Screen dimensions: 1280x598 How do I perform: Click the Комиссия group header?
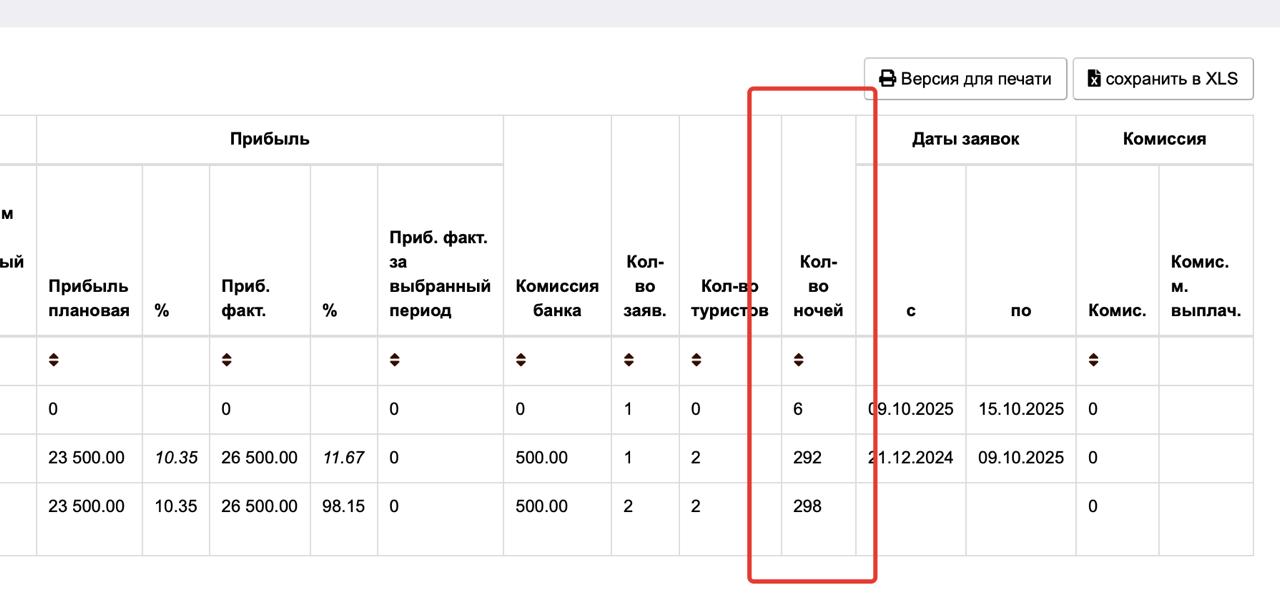click(x=1164, y=139)
